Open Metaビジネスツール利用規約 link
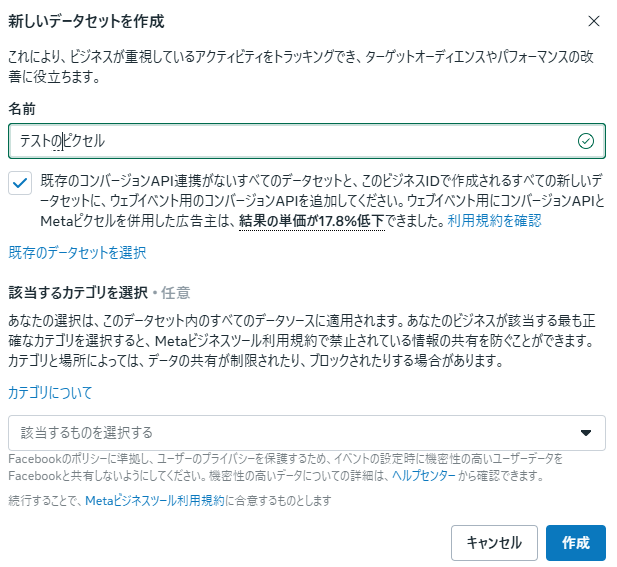The width and height of the screenshot is (617, 567). 155,501
